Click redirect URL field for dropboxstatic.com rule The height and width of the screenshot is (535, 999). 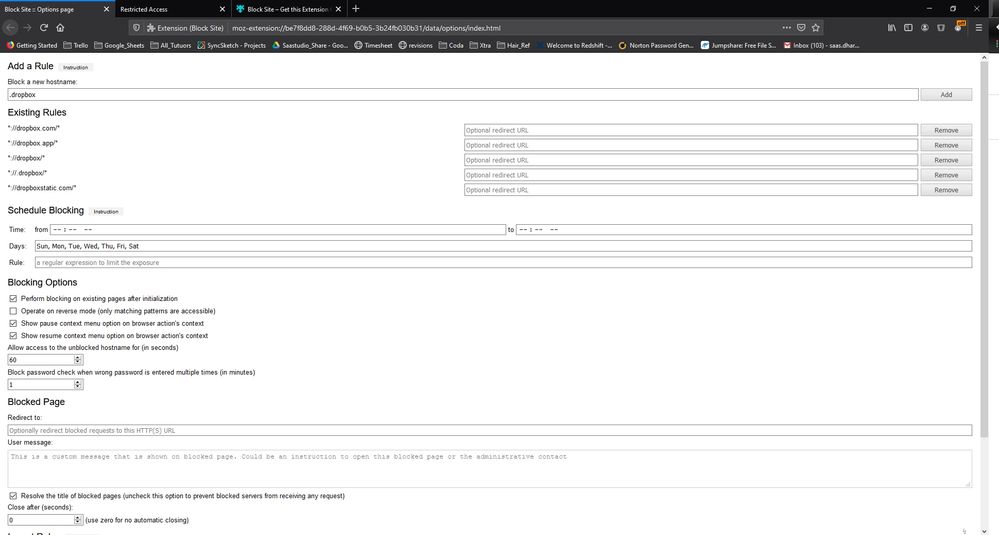[691, 190]
